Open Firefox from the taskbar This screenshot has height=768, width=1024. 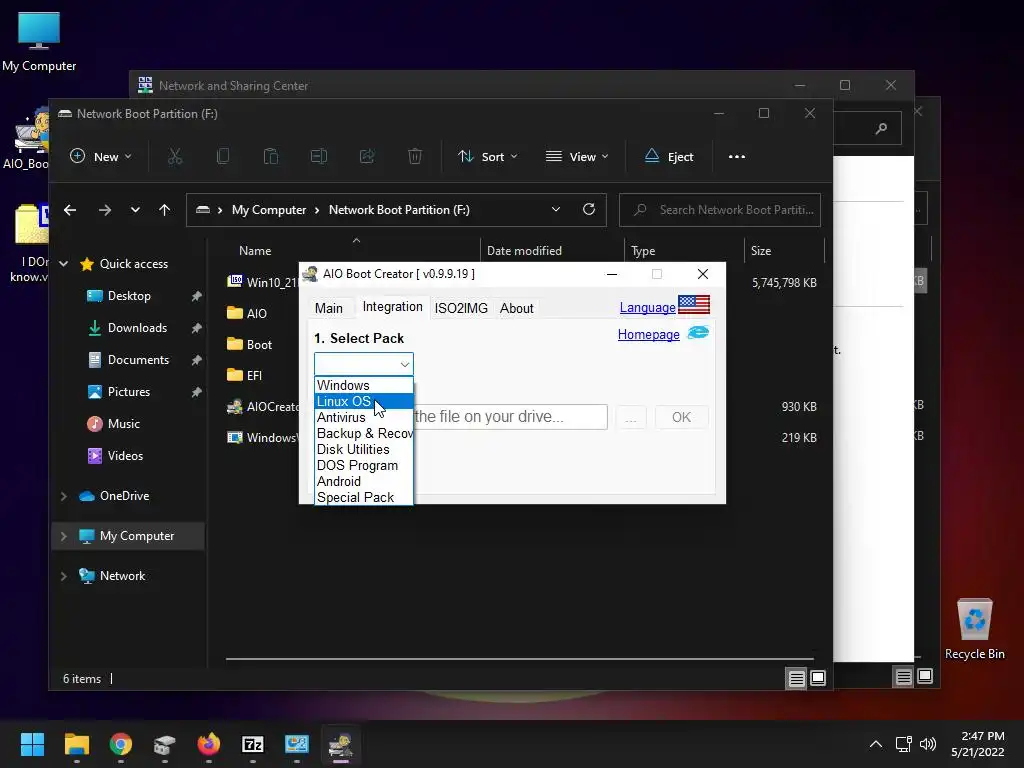click(x=208, y=744)
